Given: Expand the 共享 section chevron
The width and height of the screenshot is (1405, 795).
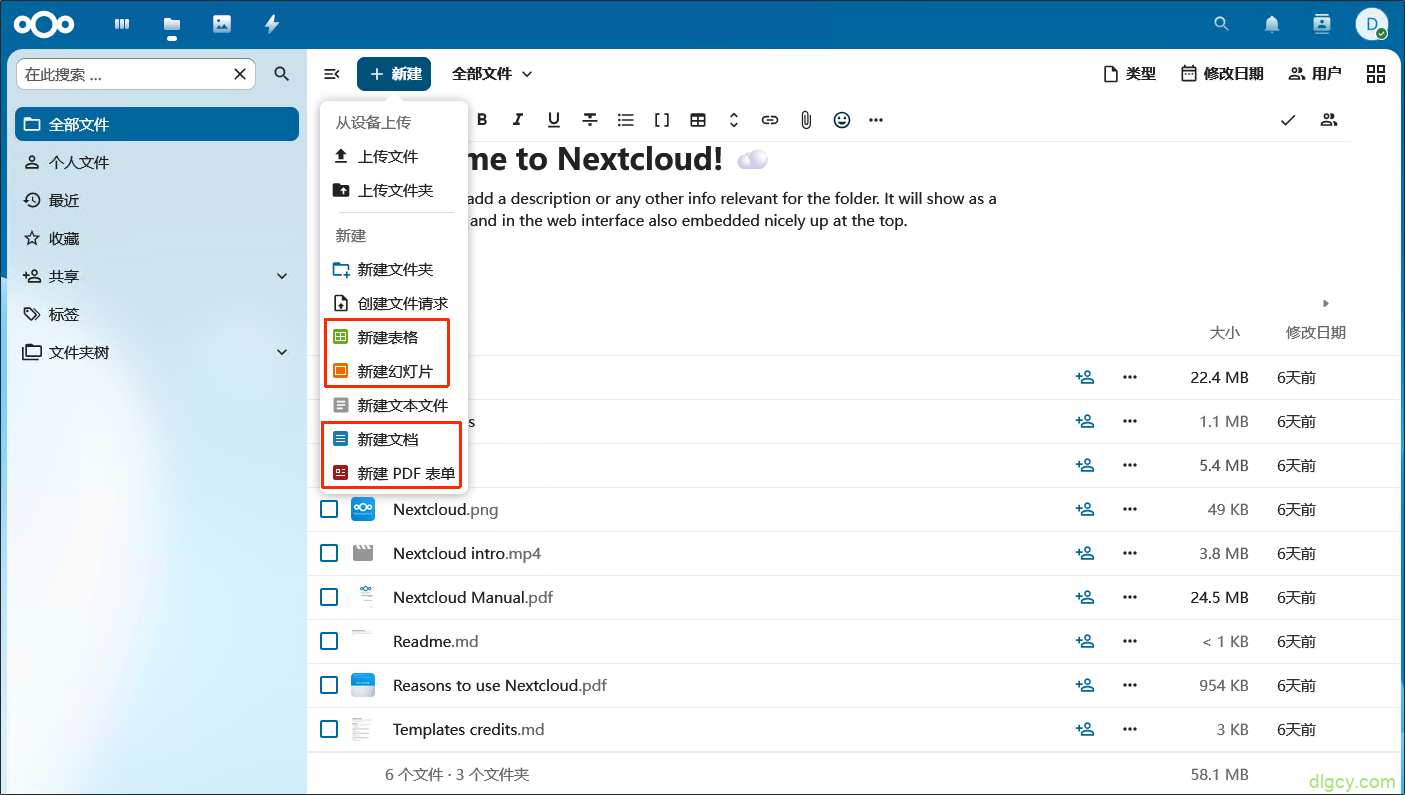Looking at the screenshot, I should tap(282, 276).
